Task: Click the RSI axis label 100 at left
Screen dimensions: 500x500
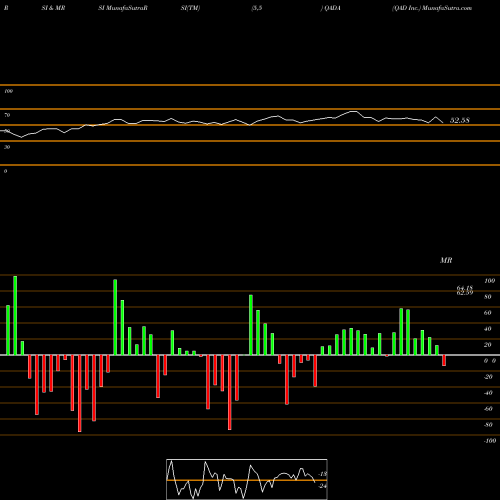Action: coord(8,91)
